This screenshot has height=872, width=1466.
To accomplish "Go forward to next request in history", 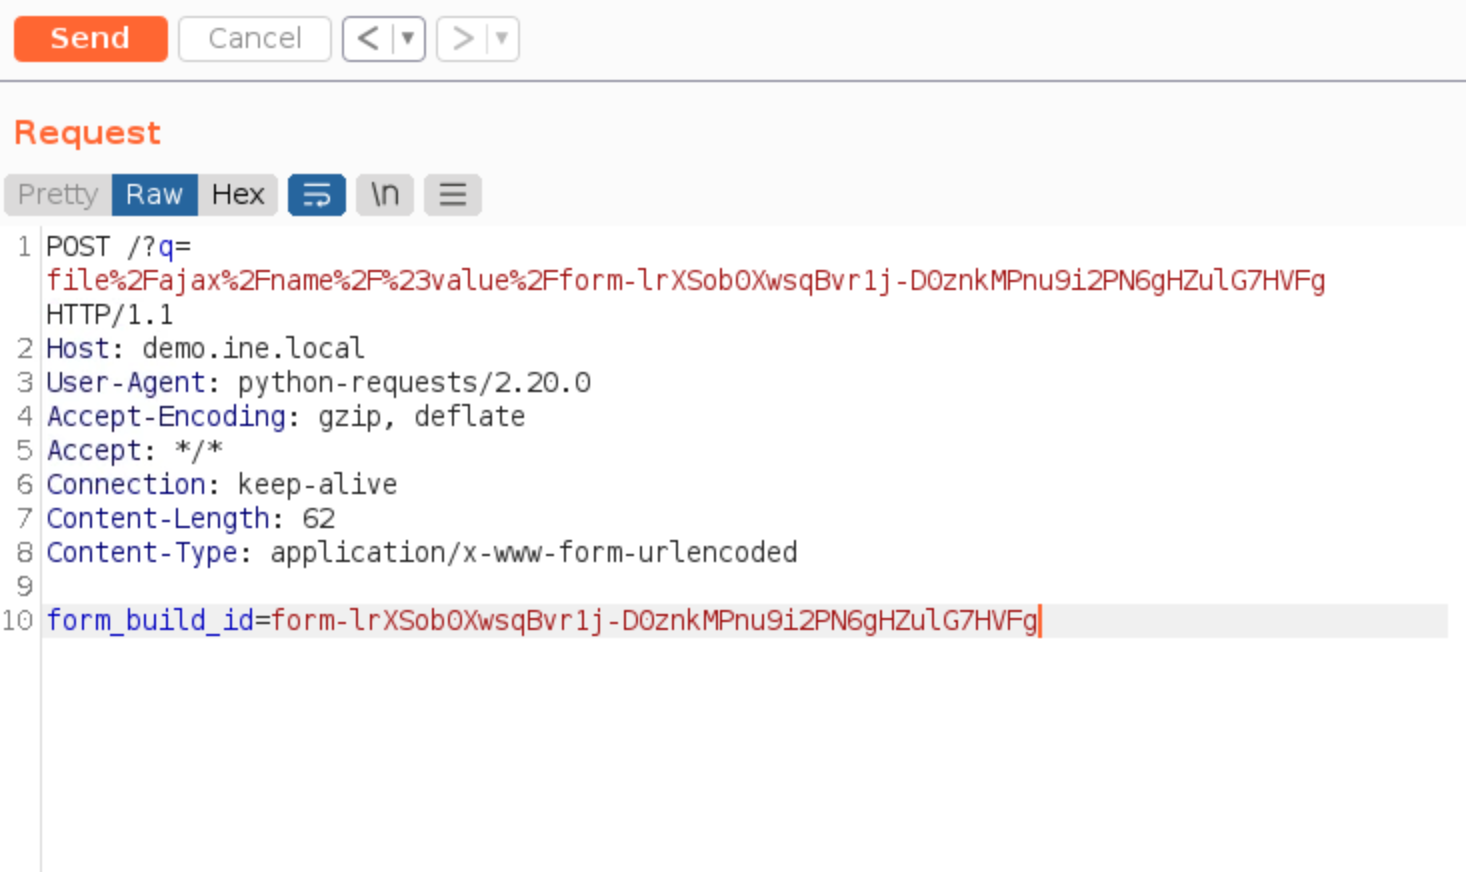I will click(461, 39).
